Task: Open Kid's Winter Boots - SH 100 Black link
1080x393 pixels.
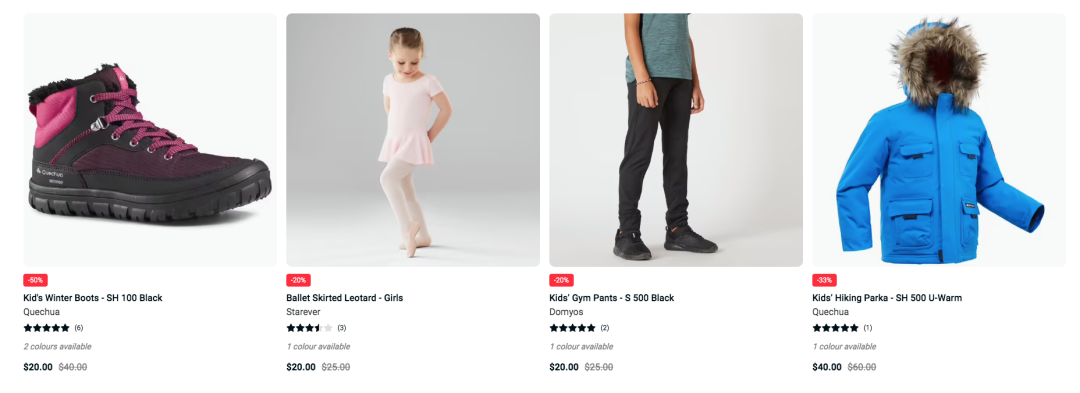Action: [x=93, y=298]
